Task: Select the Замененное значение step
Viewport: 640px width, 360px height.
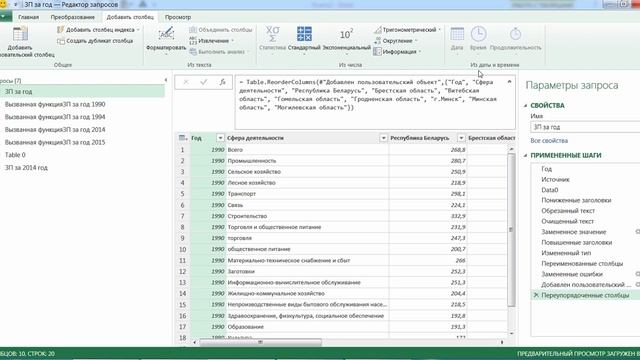Action: point(573,232)
